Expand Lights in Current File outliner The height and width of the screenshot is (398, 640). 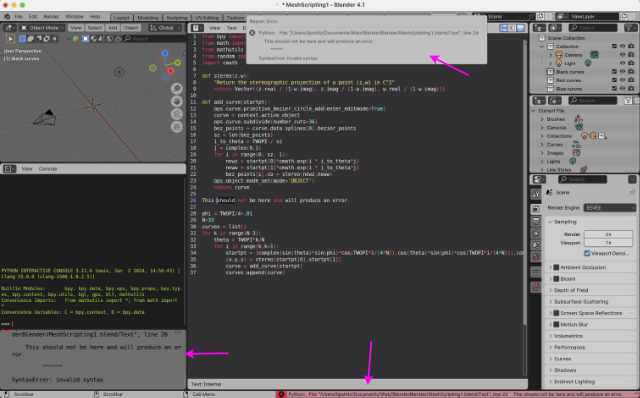[x=542, y=162]
